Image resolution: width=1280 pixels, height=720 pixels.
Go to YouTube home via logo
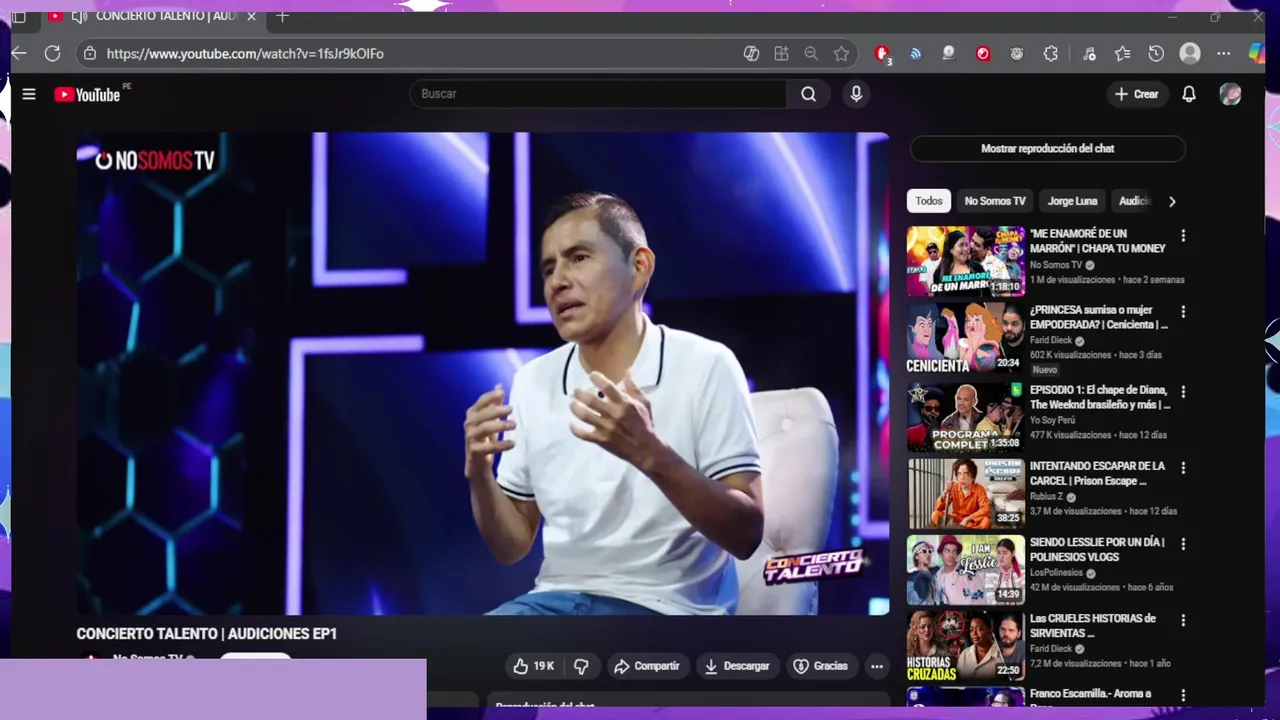[x=88, y=94]
